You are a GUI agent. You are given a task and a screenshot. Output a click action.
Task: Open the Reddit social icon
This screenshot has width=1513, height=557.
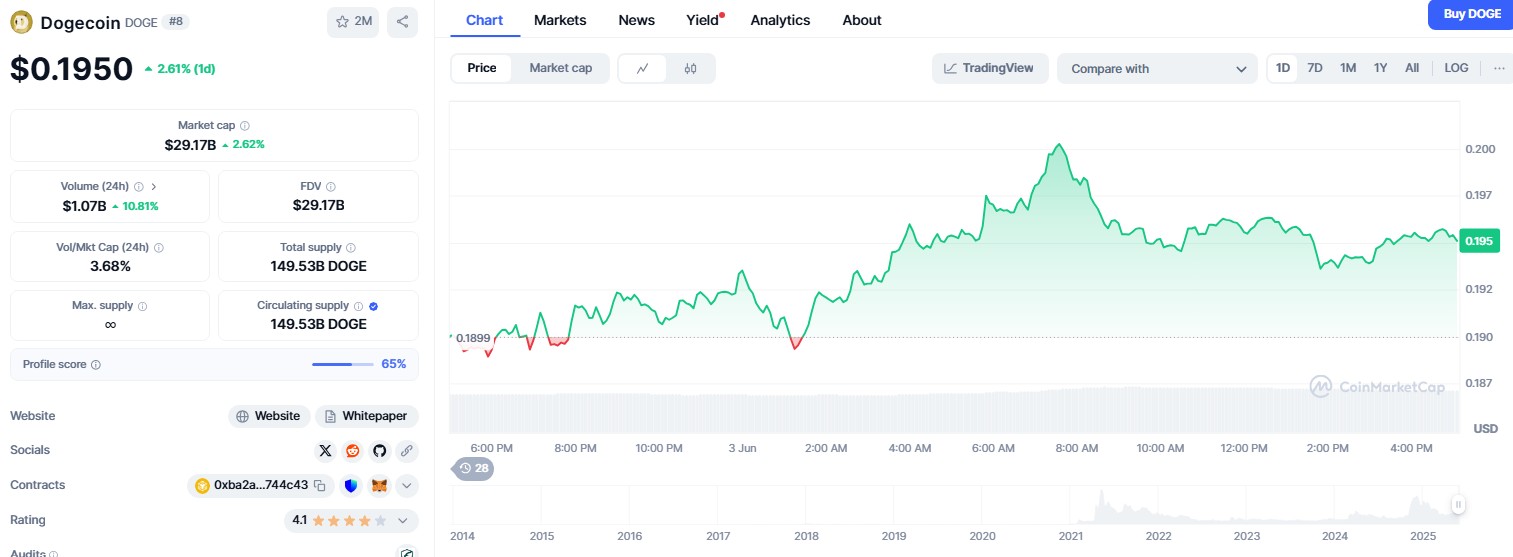click(352, 451)
